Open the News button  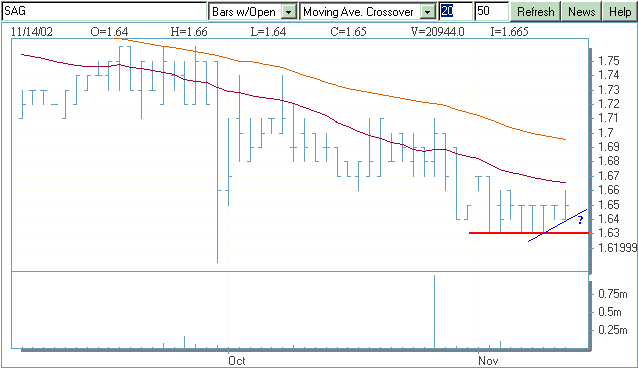coord(581,11)
